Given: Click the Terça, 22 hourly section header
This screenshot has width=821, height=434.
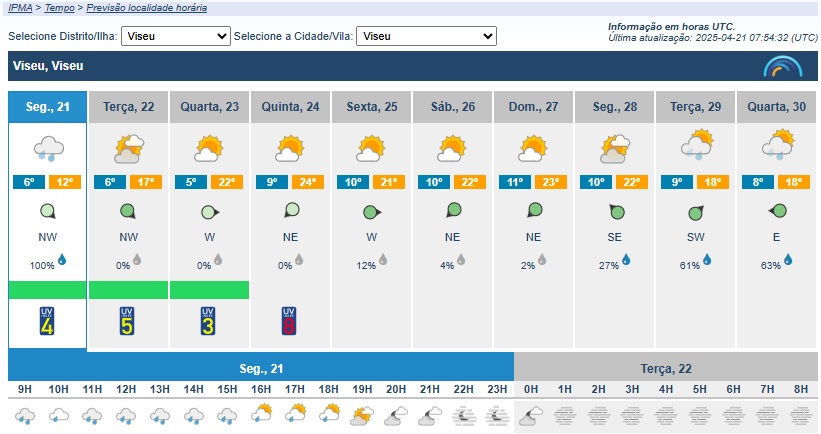Looking at the screenshot, I should [666, 369].
